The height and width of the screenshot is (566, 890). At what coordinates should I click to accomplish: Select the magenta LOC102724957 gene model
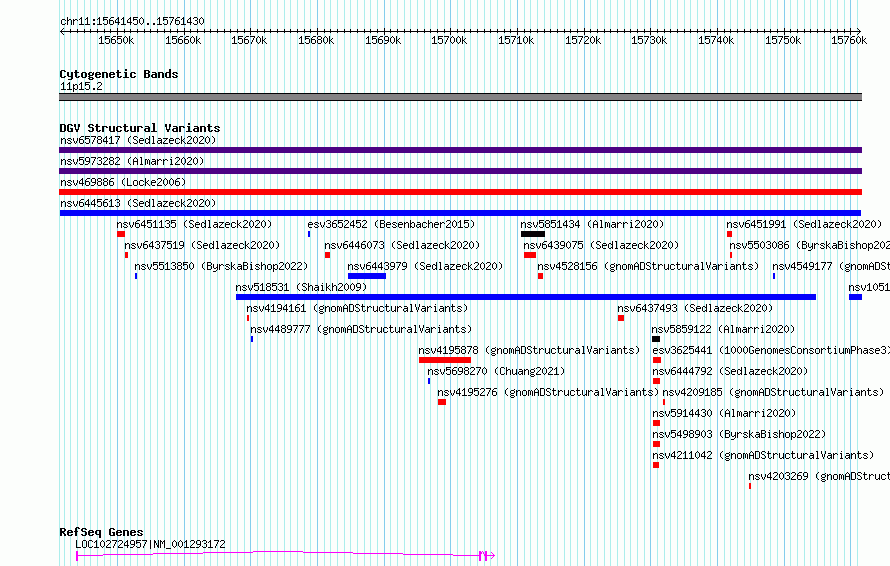click(x=286, y=555)
